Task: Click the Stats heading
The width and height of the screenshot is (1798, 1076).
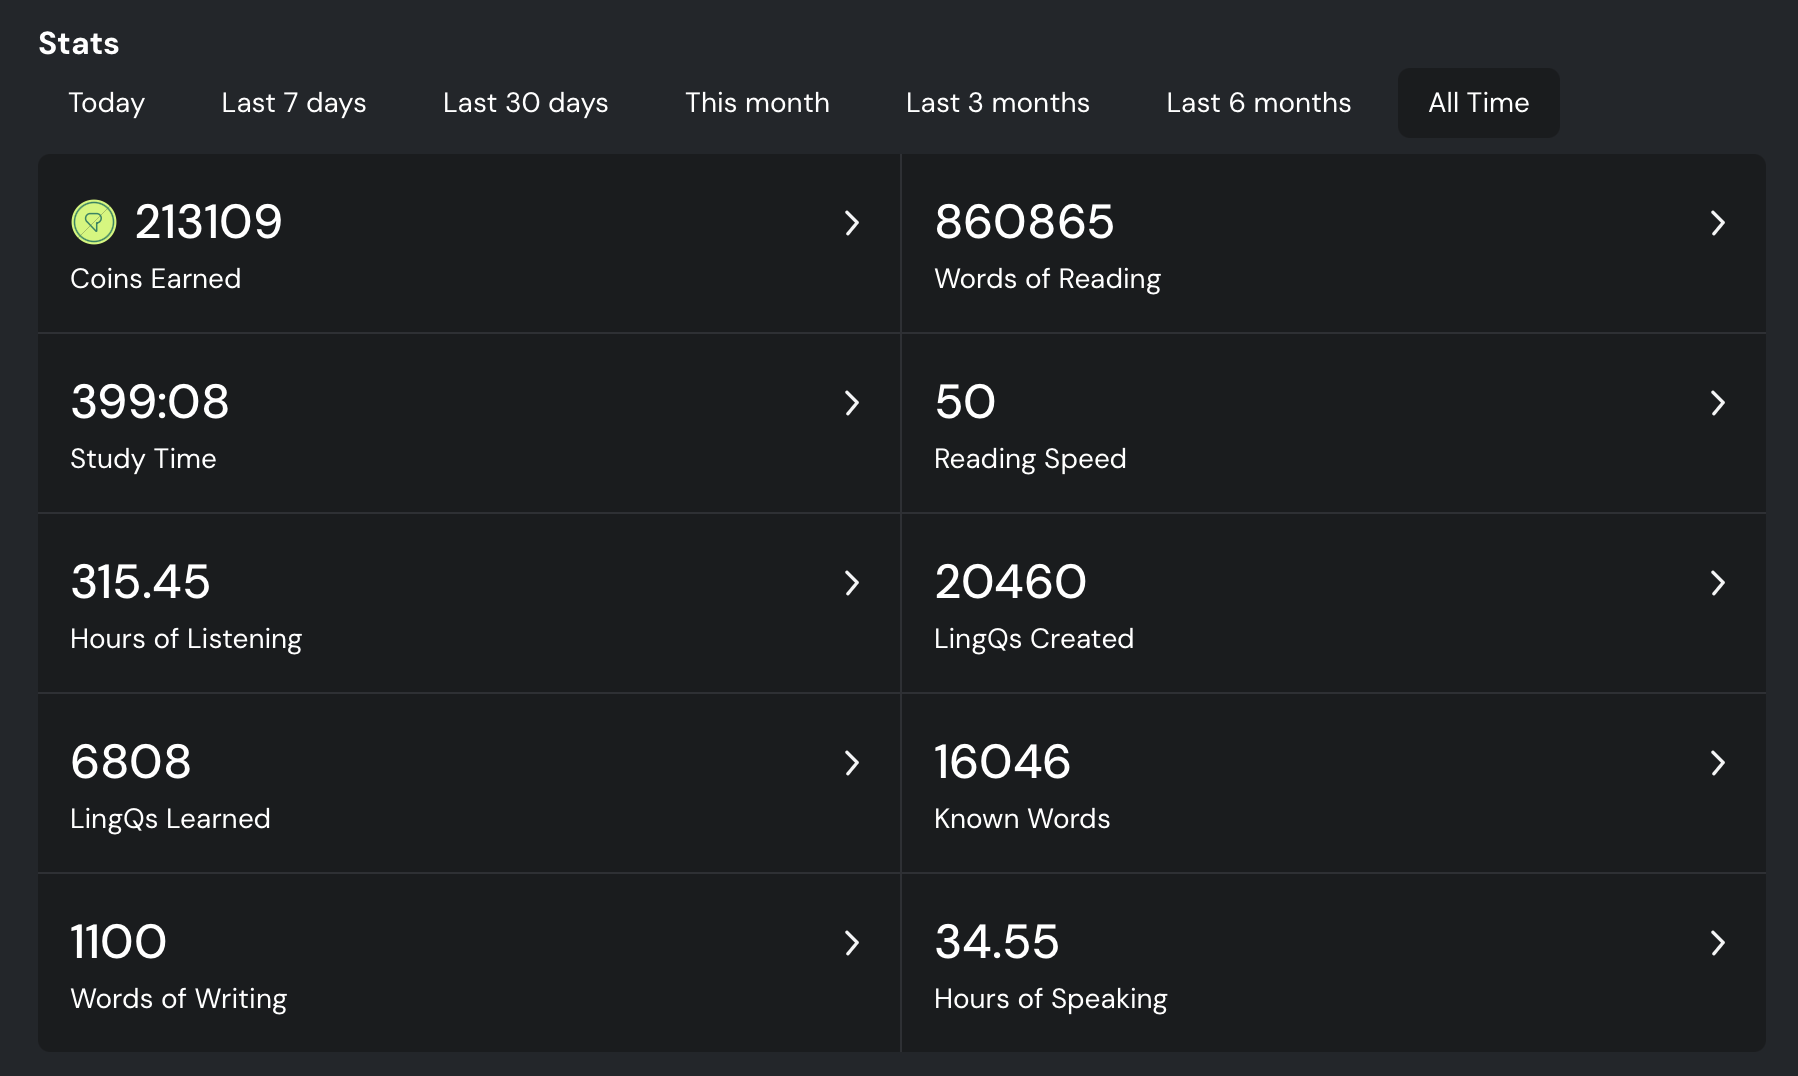Action: point(79,43)
